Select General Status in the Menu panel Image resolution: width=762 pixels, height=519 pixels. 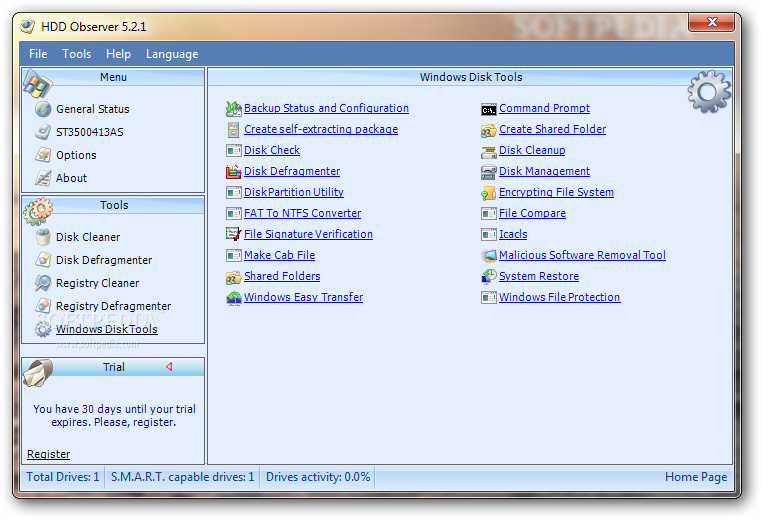pos(93,109)
